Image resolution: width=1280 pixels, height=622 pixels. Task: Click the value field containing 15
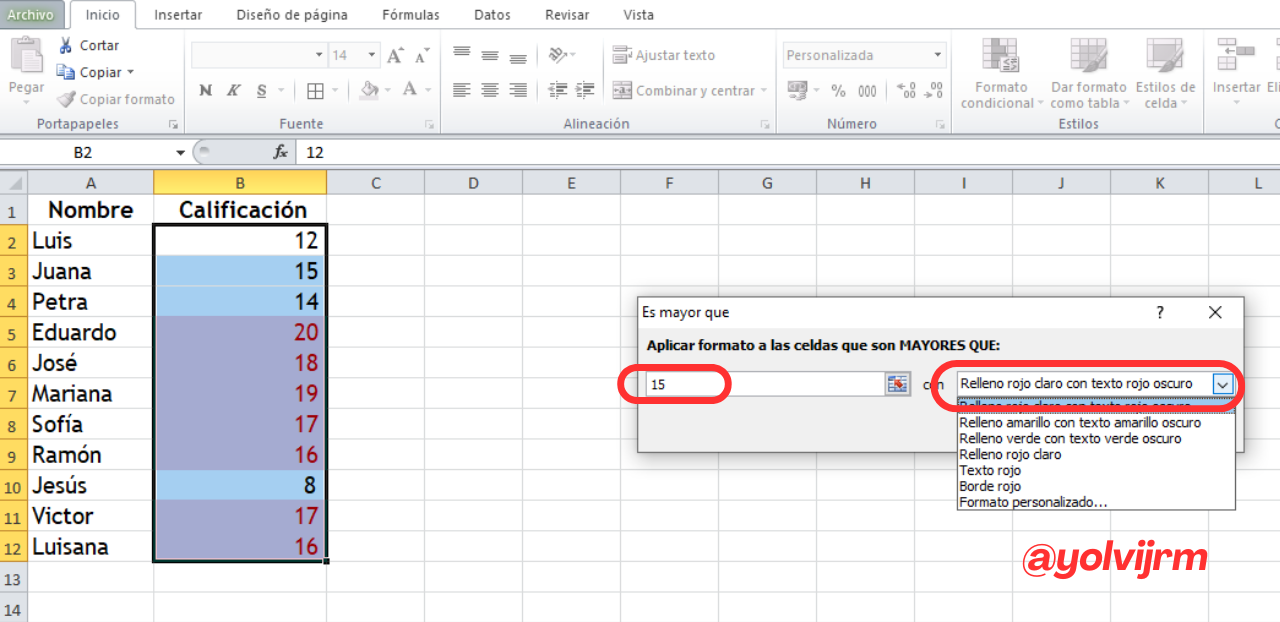coord(765,384)
